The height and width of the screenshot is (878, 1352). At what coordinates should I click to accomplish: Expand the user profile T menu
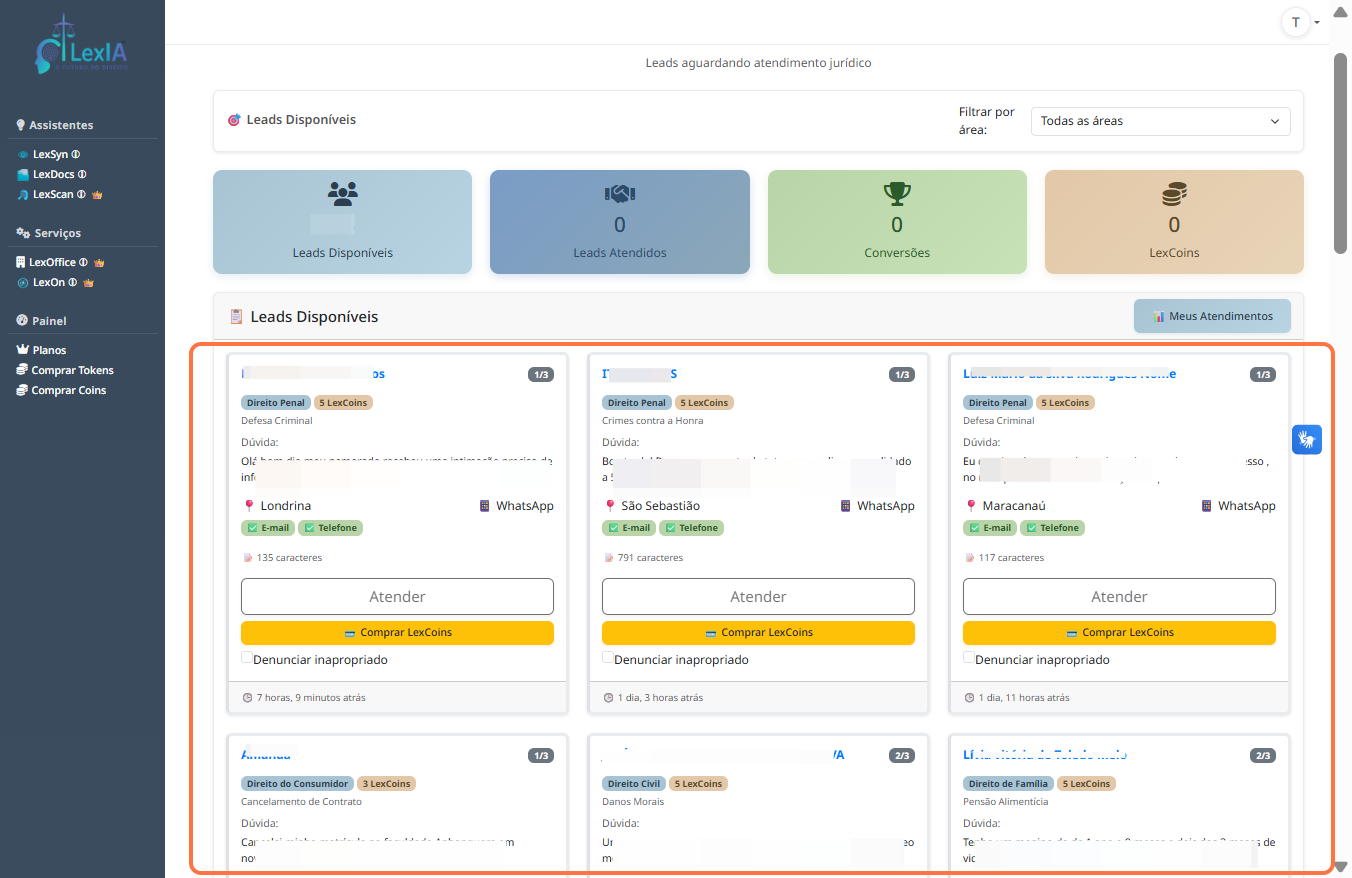point(1300,22)
